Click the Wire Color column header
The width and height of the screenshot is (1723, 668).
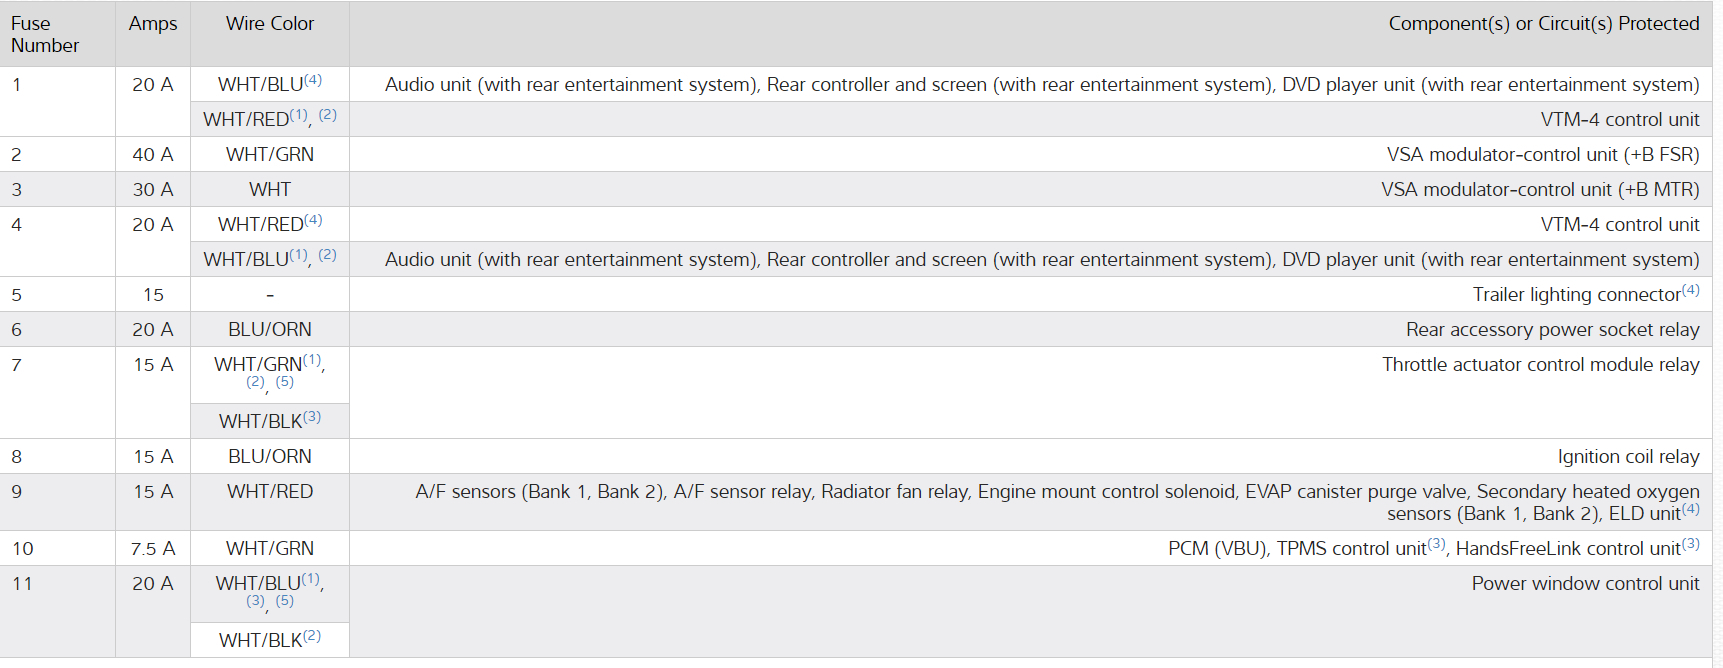point(270,24)
